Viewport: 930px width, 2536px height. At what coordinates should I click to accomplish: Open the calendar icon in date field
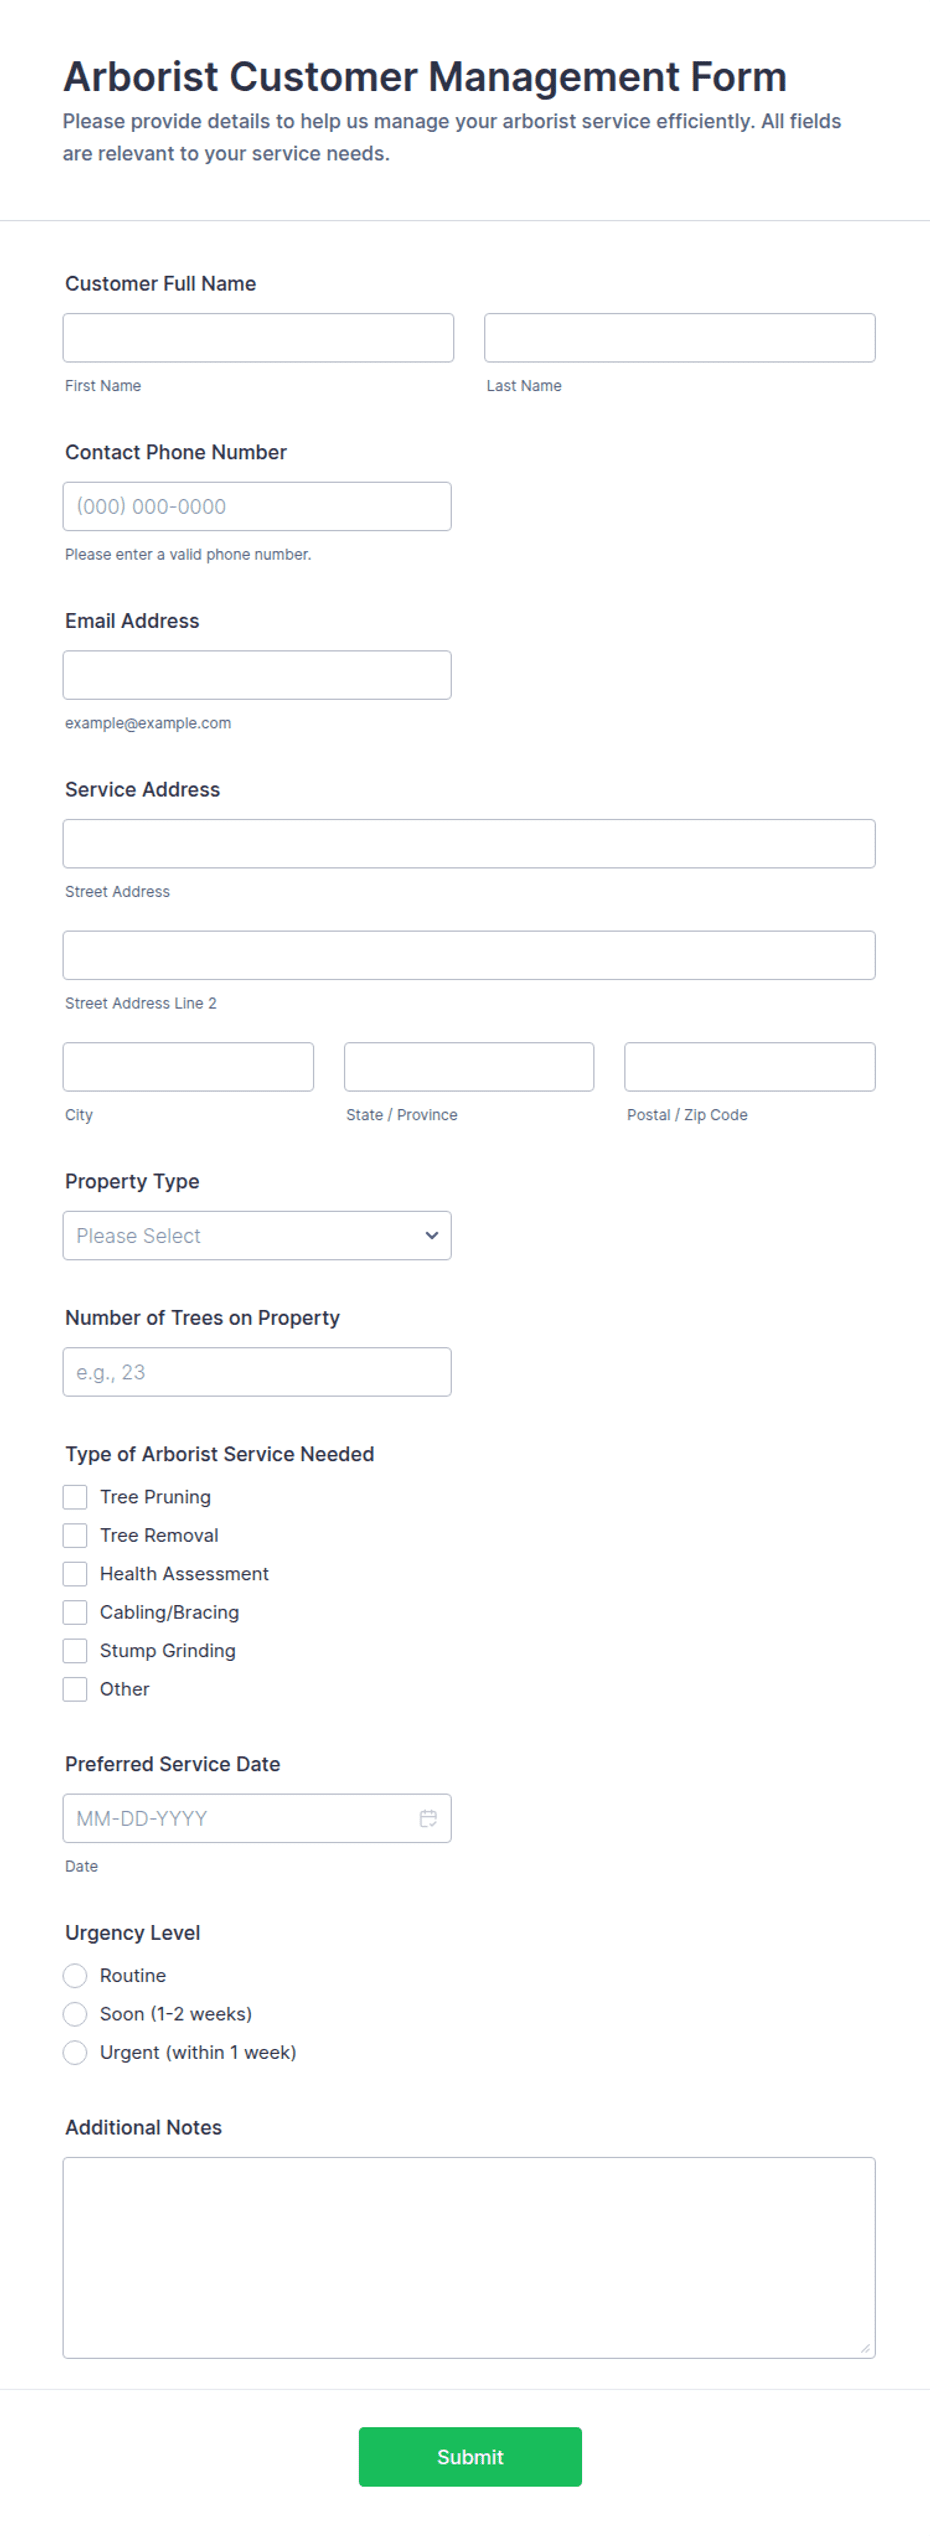(428, 1818)
